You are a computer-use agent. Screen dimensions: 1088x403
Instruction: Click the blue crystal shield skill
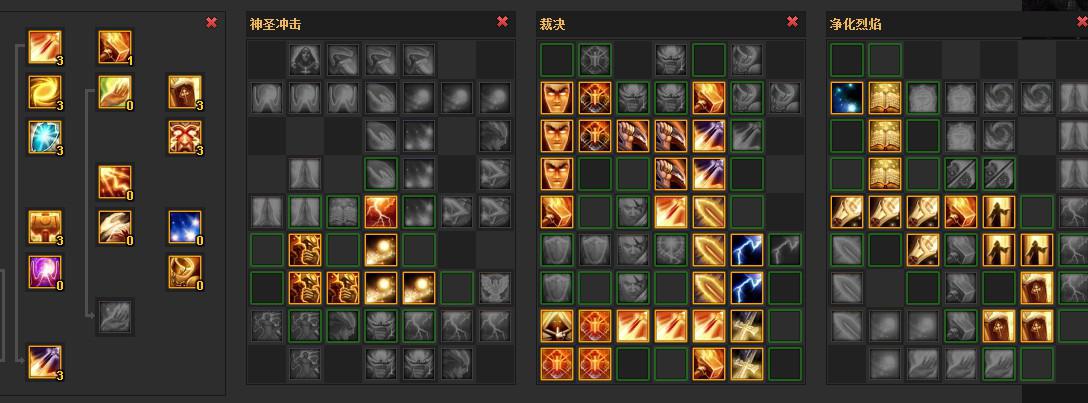(44, 137)
